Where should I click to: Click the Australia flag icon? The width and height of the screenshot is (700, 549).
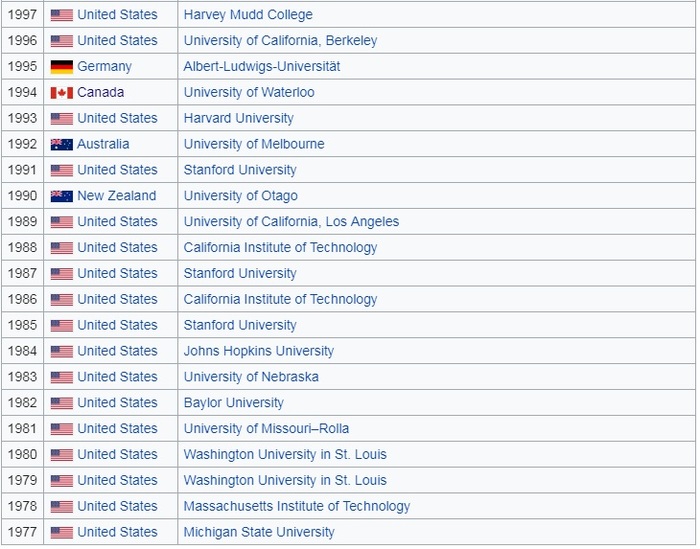62,144
